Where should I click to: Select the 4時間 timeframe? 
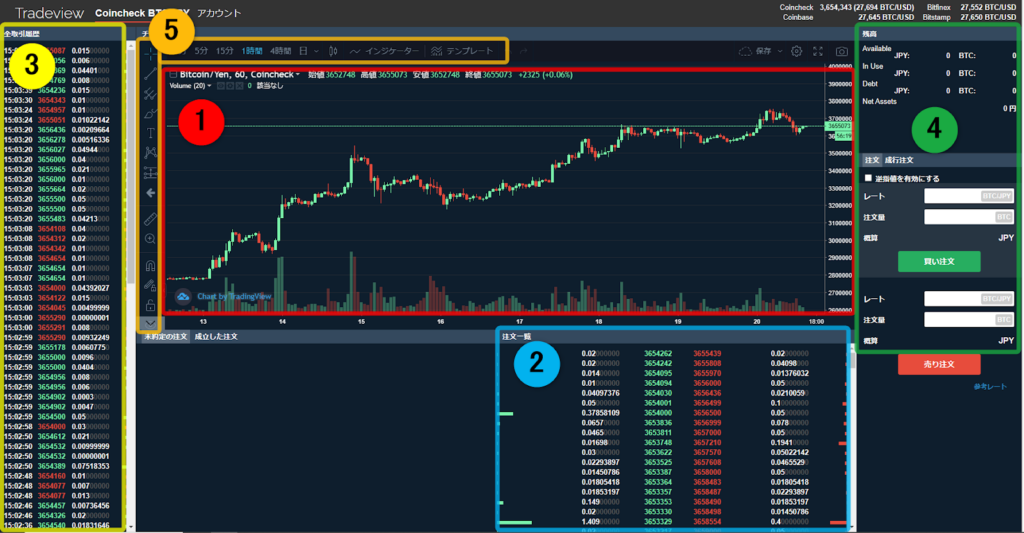coord(281,51)
